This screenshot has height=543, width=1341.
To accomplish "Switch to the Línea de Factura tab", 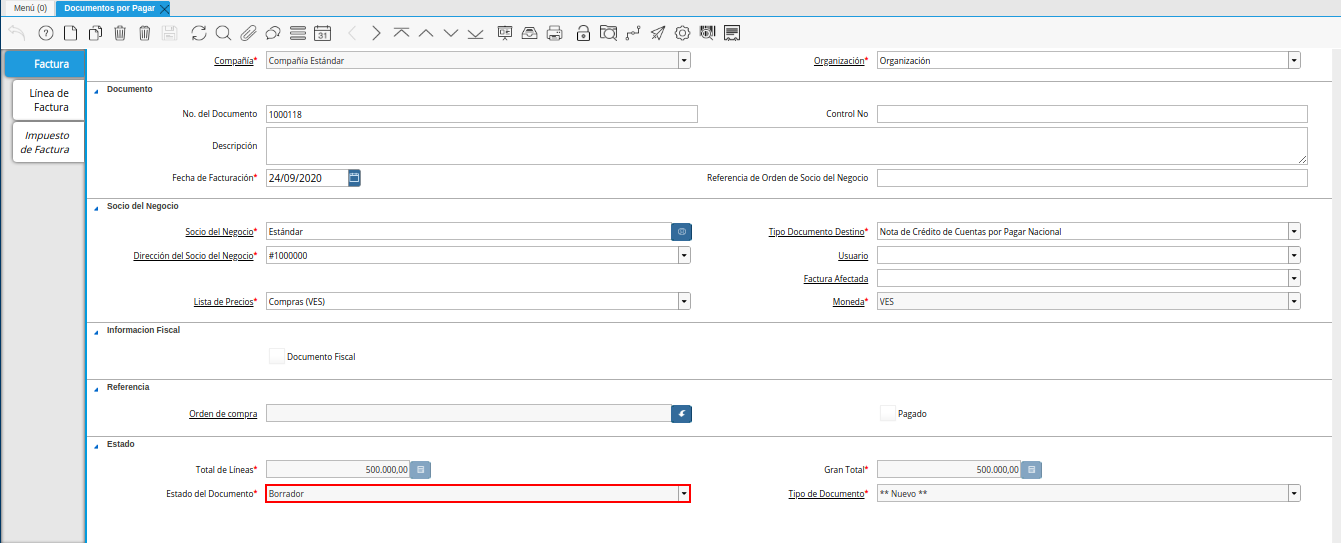I will (49, 100).
